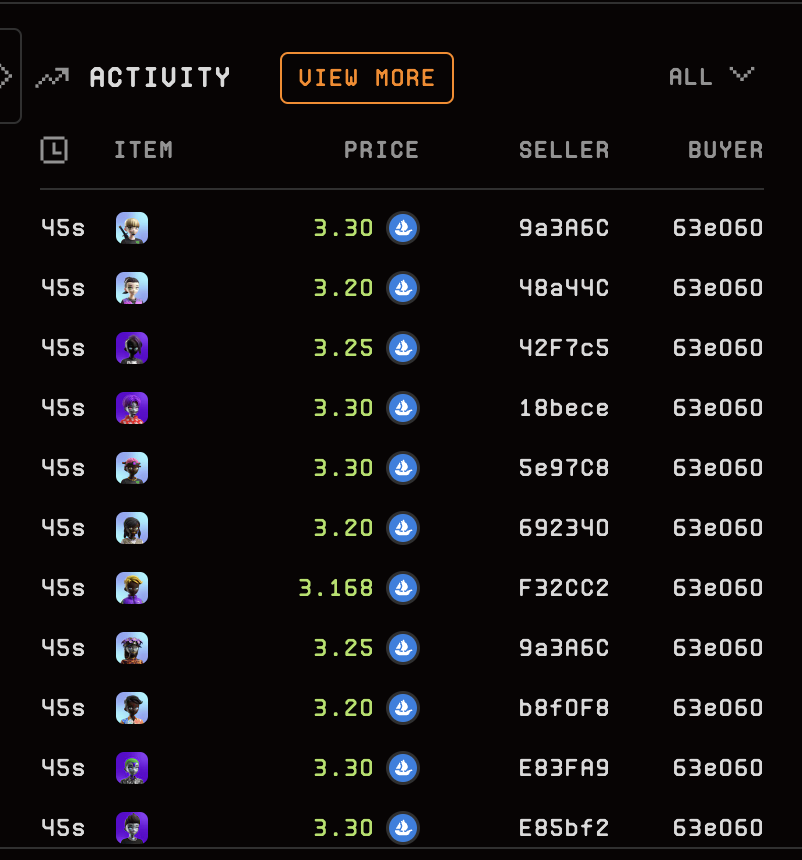Open the ALL filter dropdown
802x860 pixels.
pos(711,77)
